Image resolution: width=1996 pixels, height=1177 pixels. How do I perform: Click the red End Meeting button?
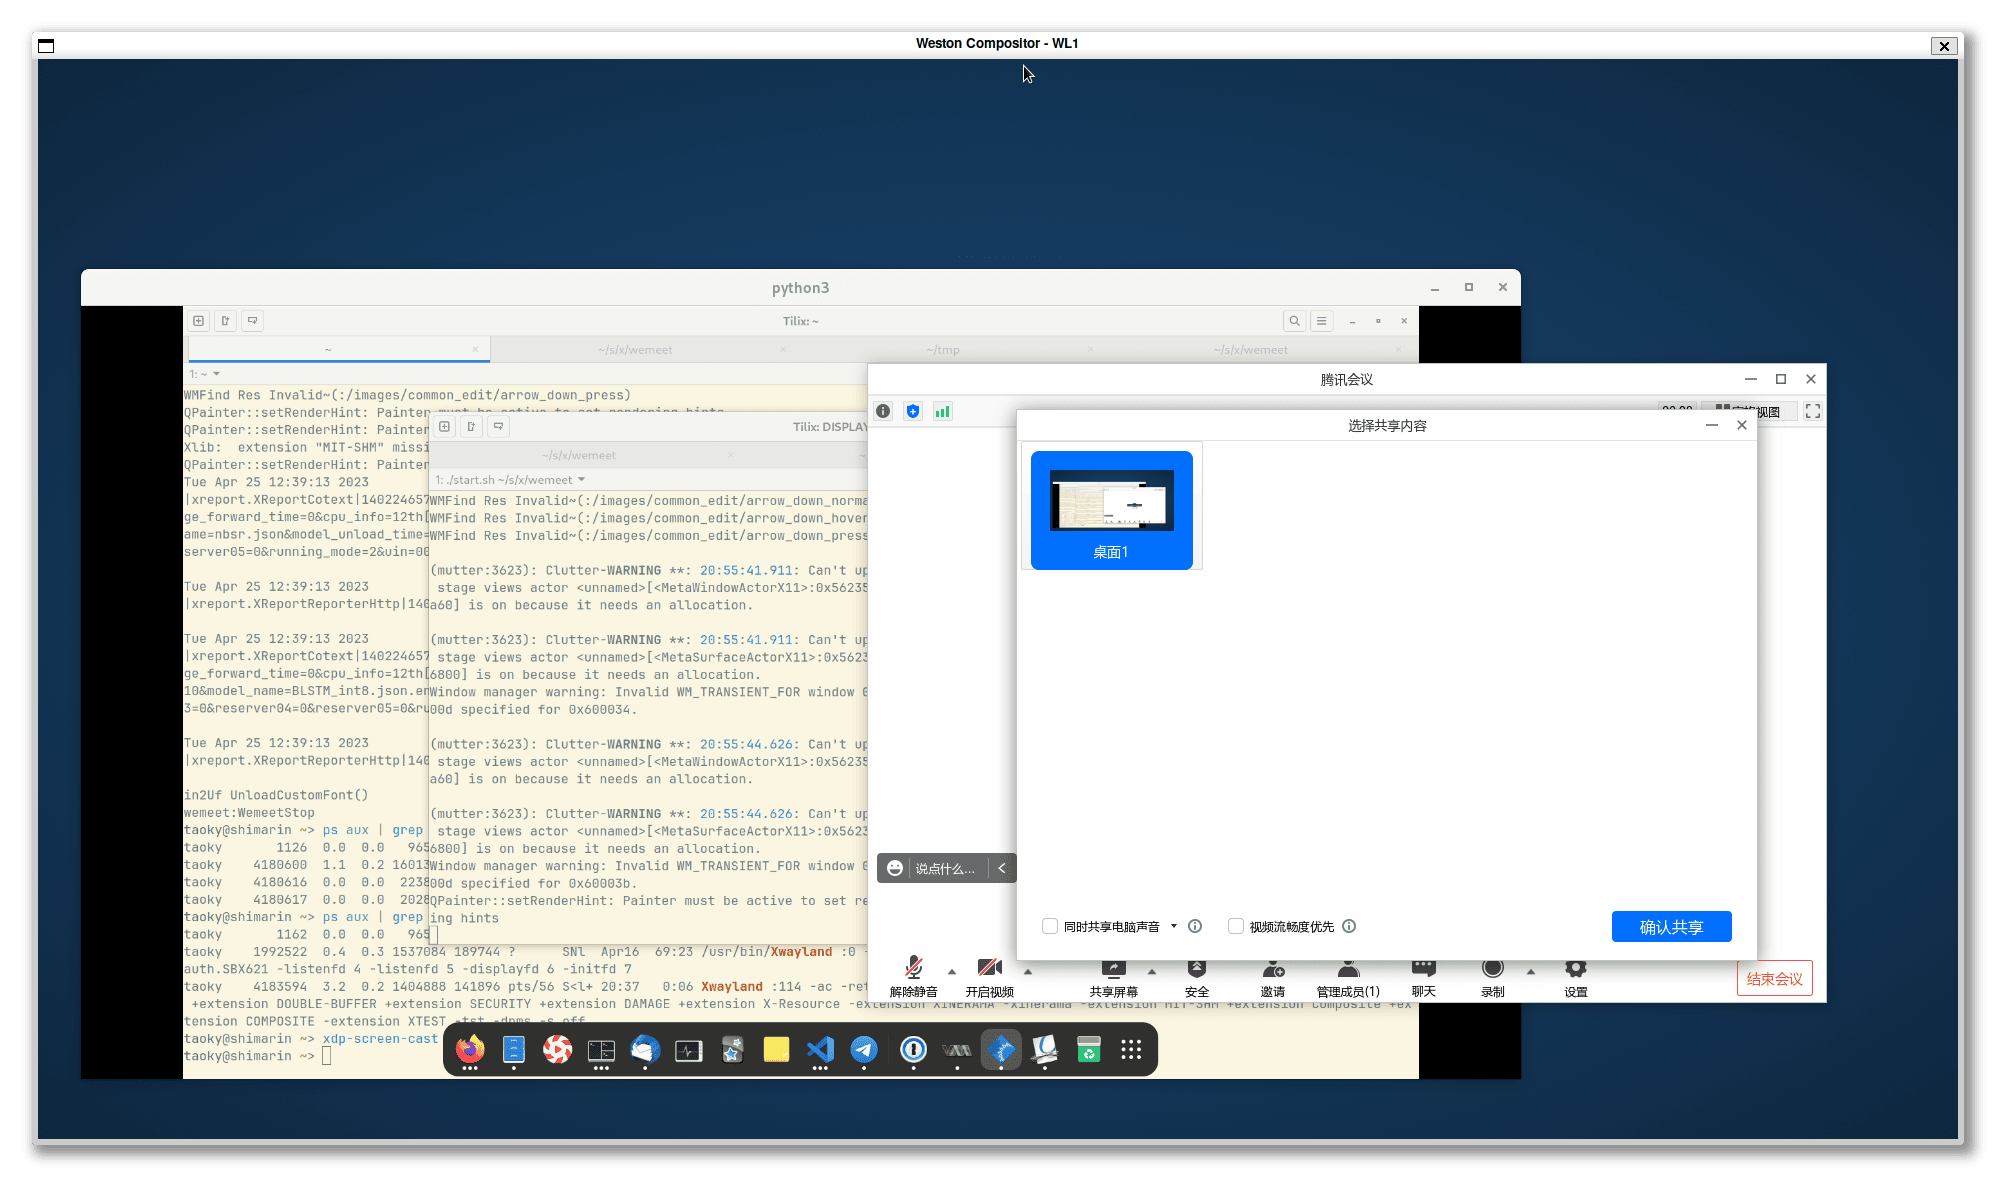click(x=1774, y=979)
